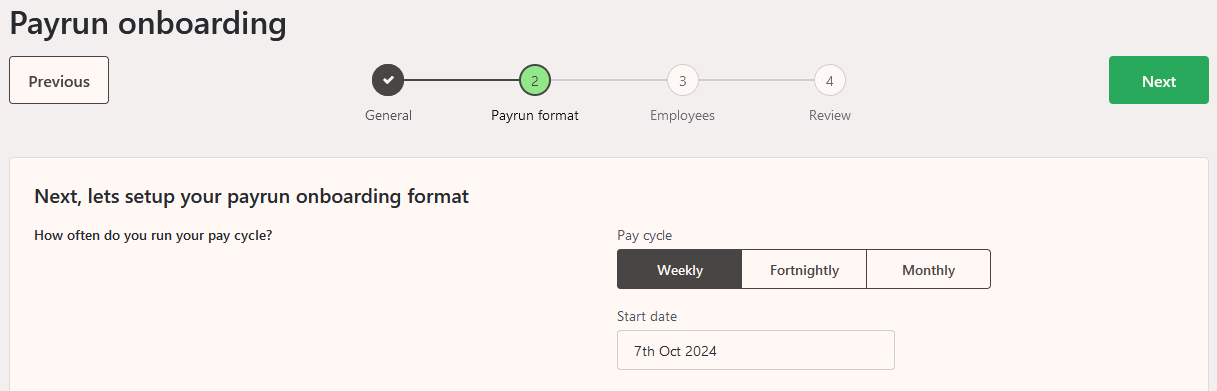Click the green Next button
1217x391 pixels.
coord(1159,80)
